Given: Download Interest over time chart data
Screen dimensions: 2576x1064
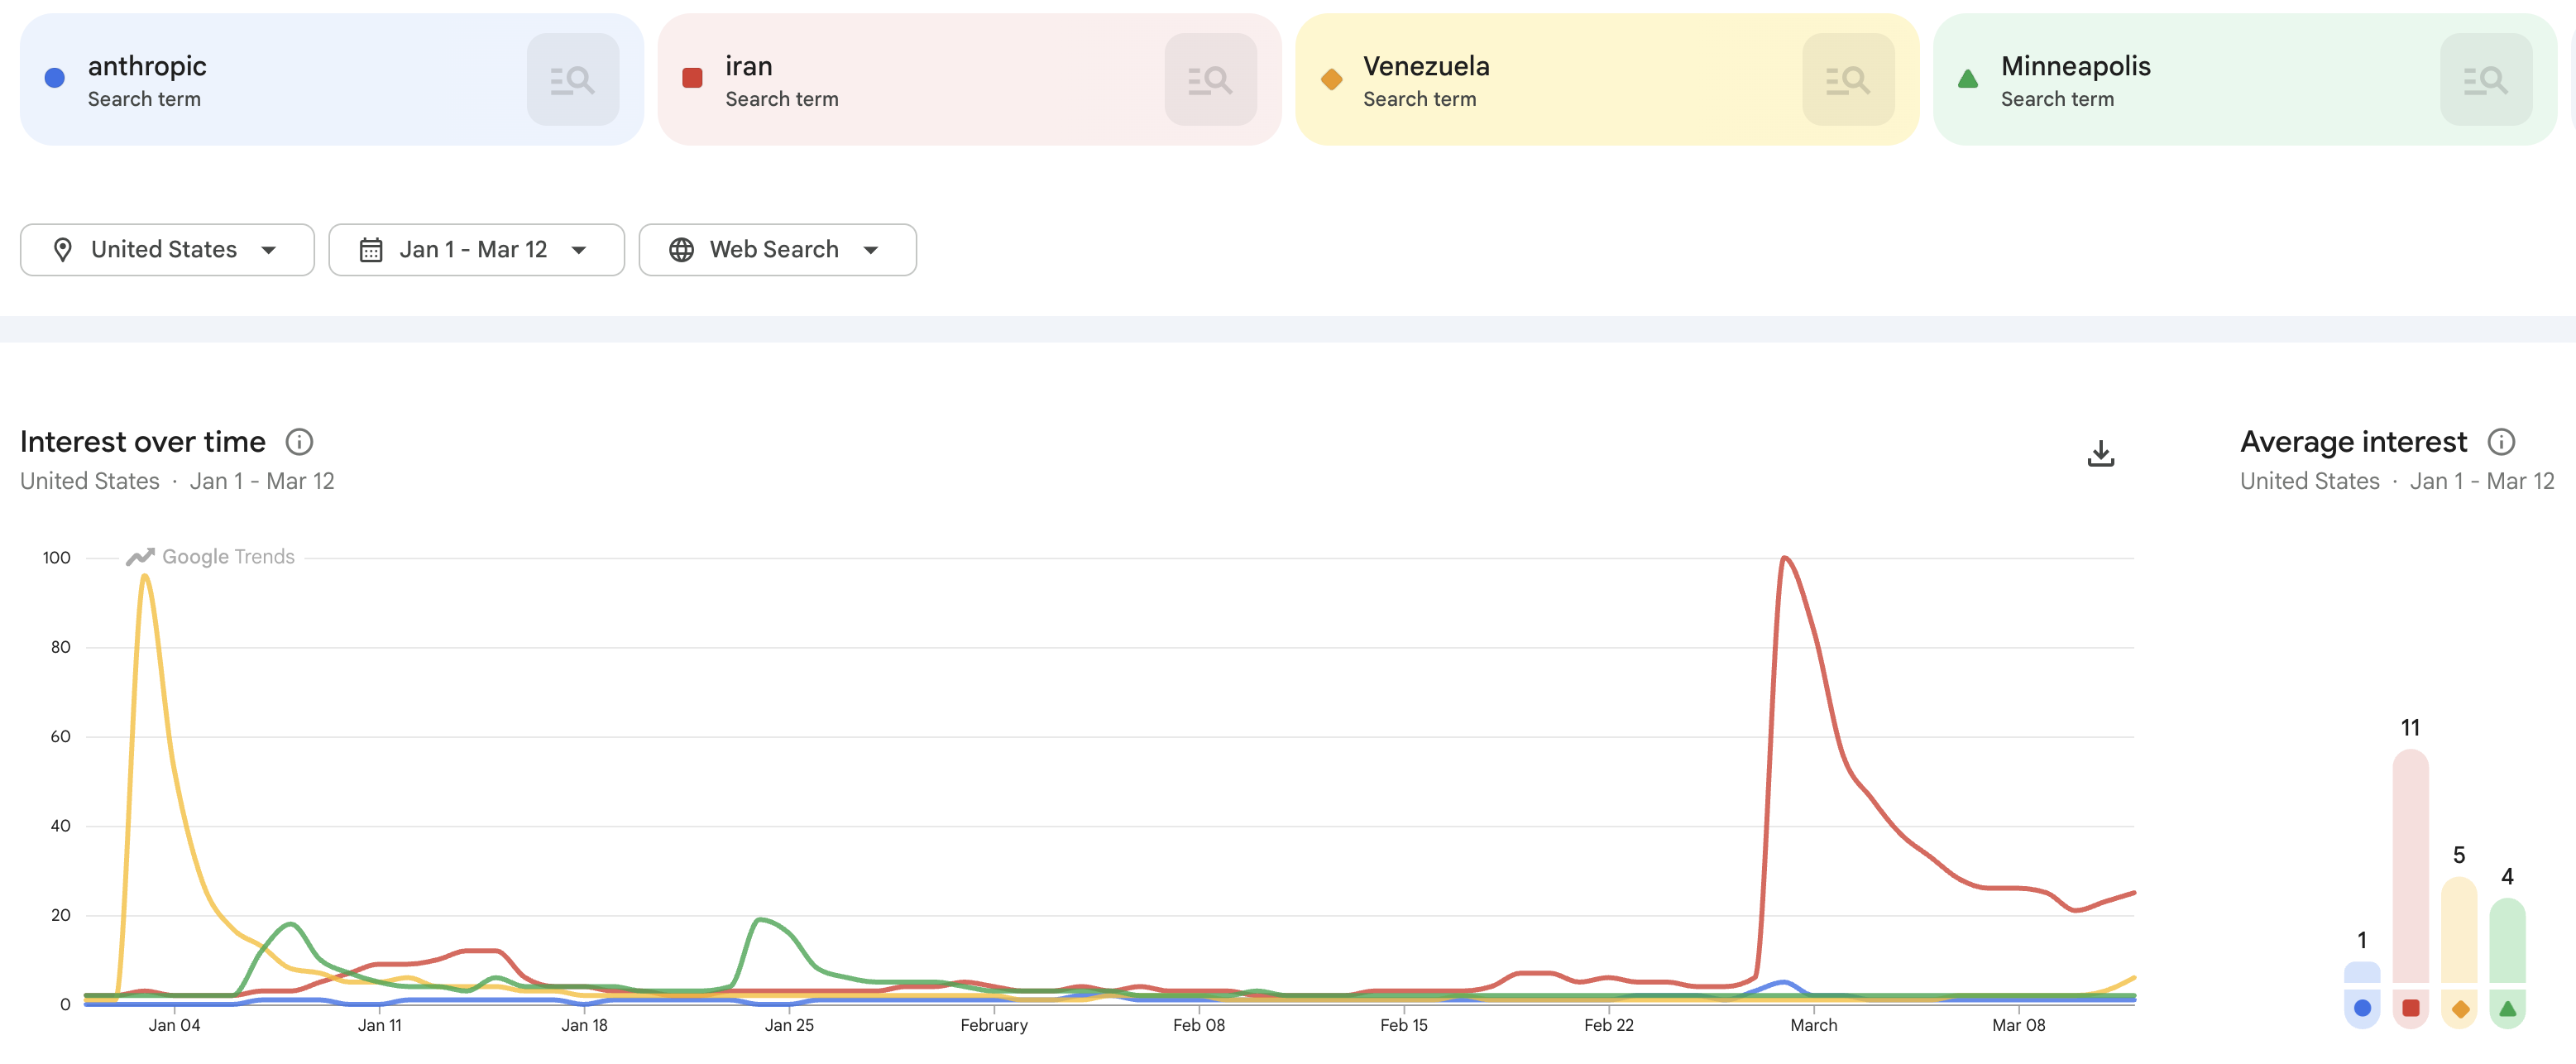Looking at the screenshot, I should (2101, 453).
